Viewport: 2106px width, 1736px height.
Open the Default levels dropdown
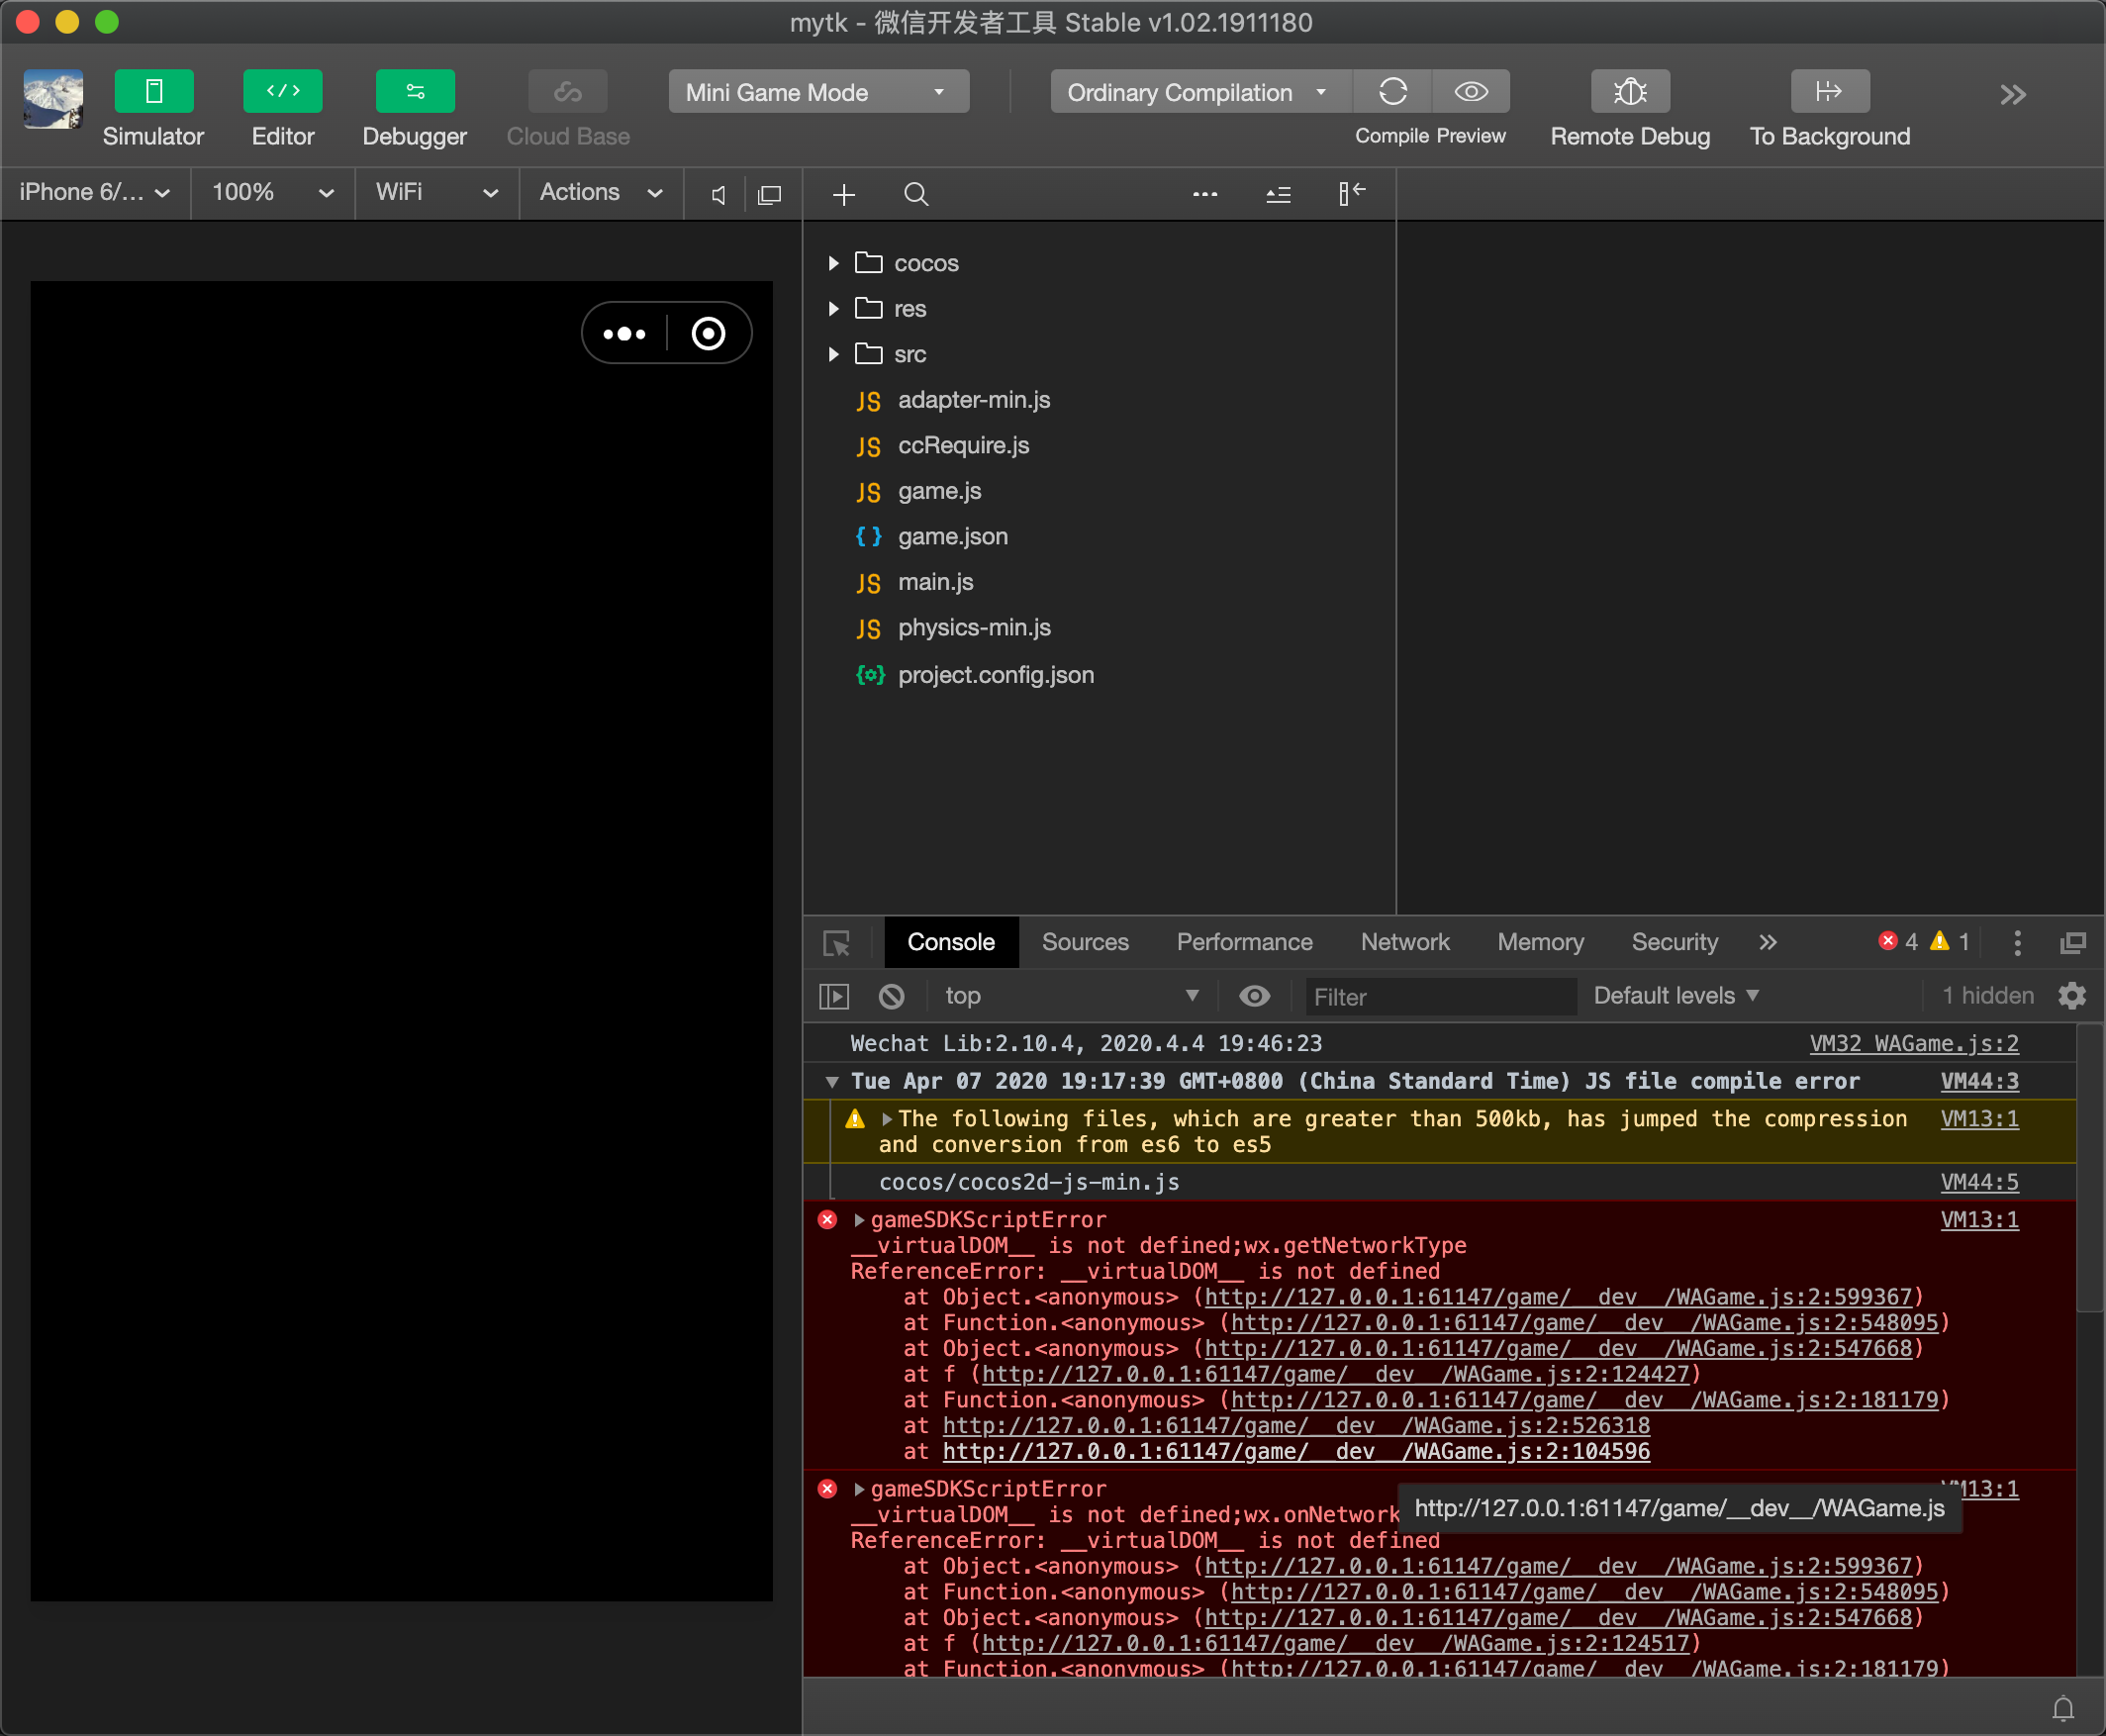(x=1675, y=996)
